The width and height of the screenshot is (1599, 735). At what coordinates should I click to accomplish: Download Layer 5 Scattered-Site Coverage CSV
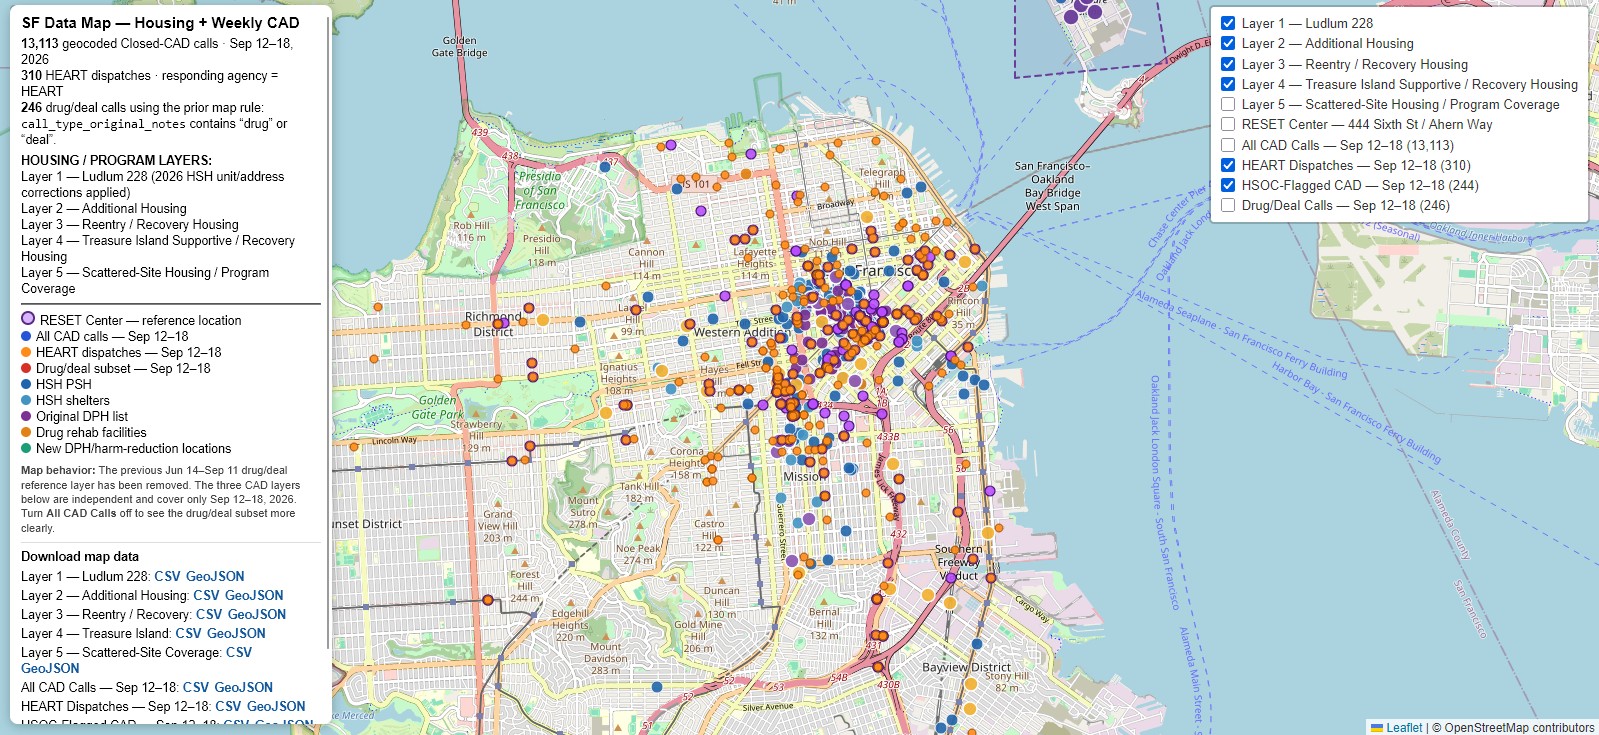click(239, 652)
